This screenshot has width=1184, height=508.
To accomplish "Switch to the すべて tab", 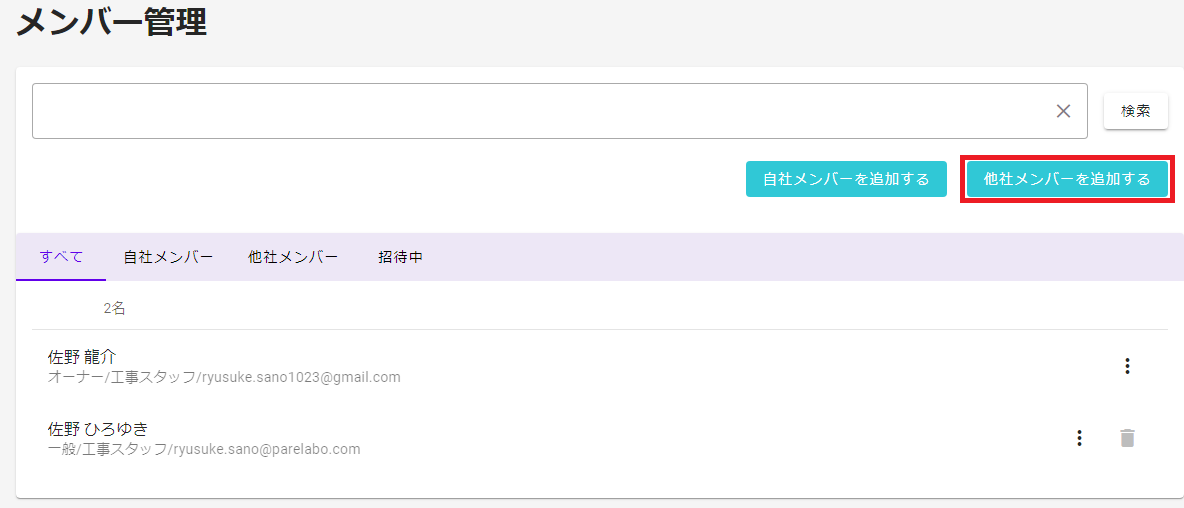I will point(61,257).
